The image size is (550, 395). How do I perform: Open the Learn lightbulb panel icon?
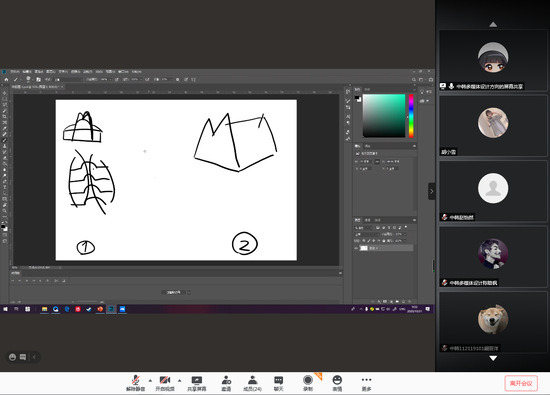pos(422,92)
